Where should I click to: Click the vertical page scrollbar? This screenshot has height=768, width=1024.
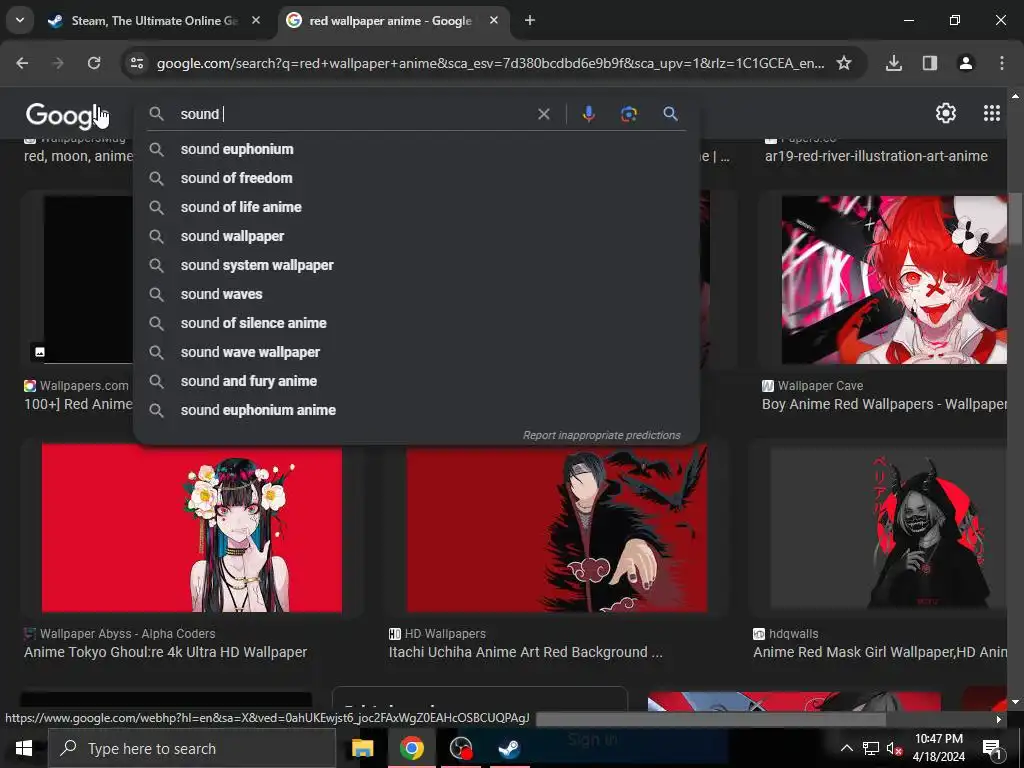point(1015,219)
